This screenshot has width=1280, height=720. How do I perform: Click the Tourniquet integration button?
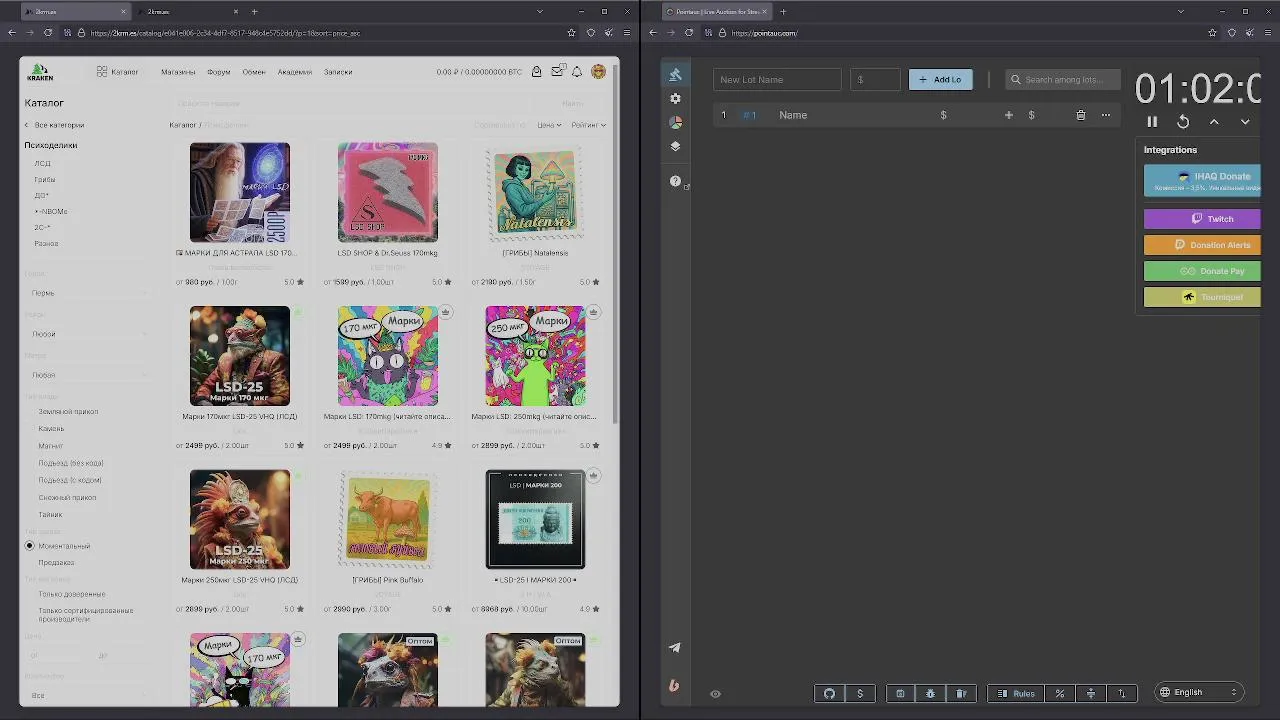[x=1202, y=297]
